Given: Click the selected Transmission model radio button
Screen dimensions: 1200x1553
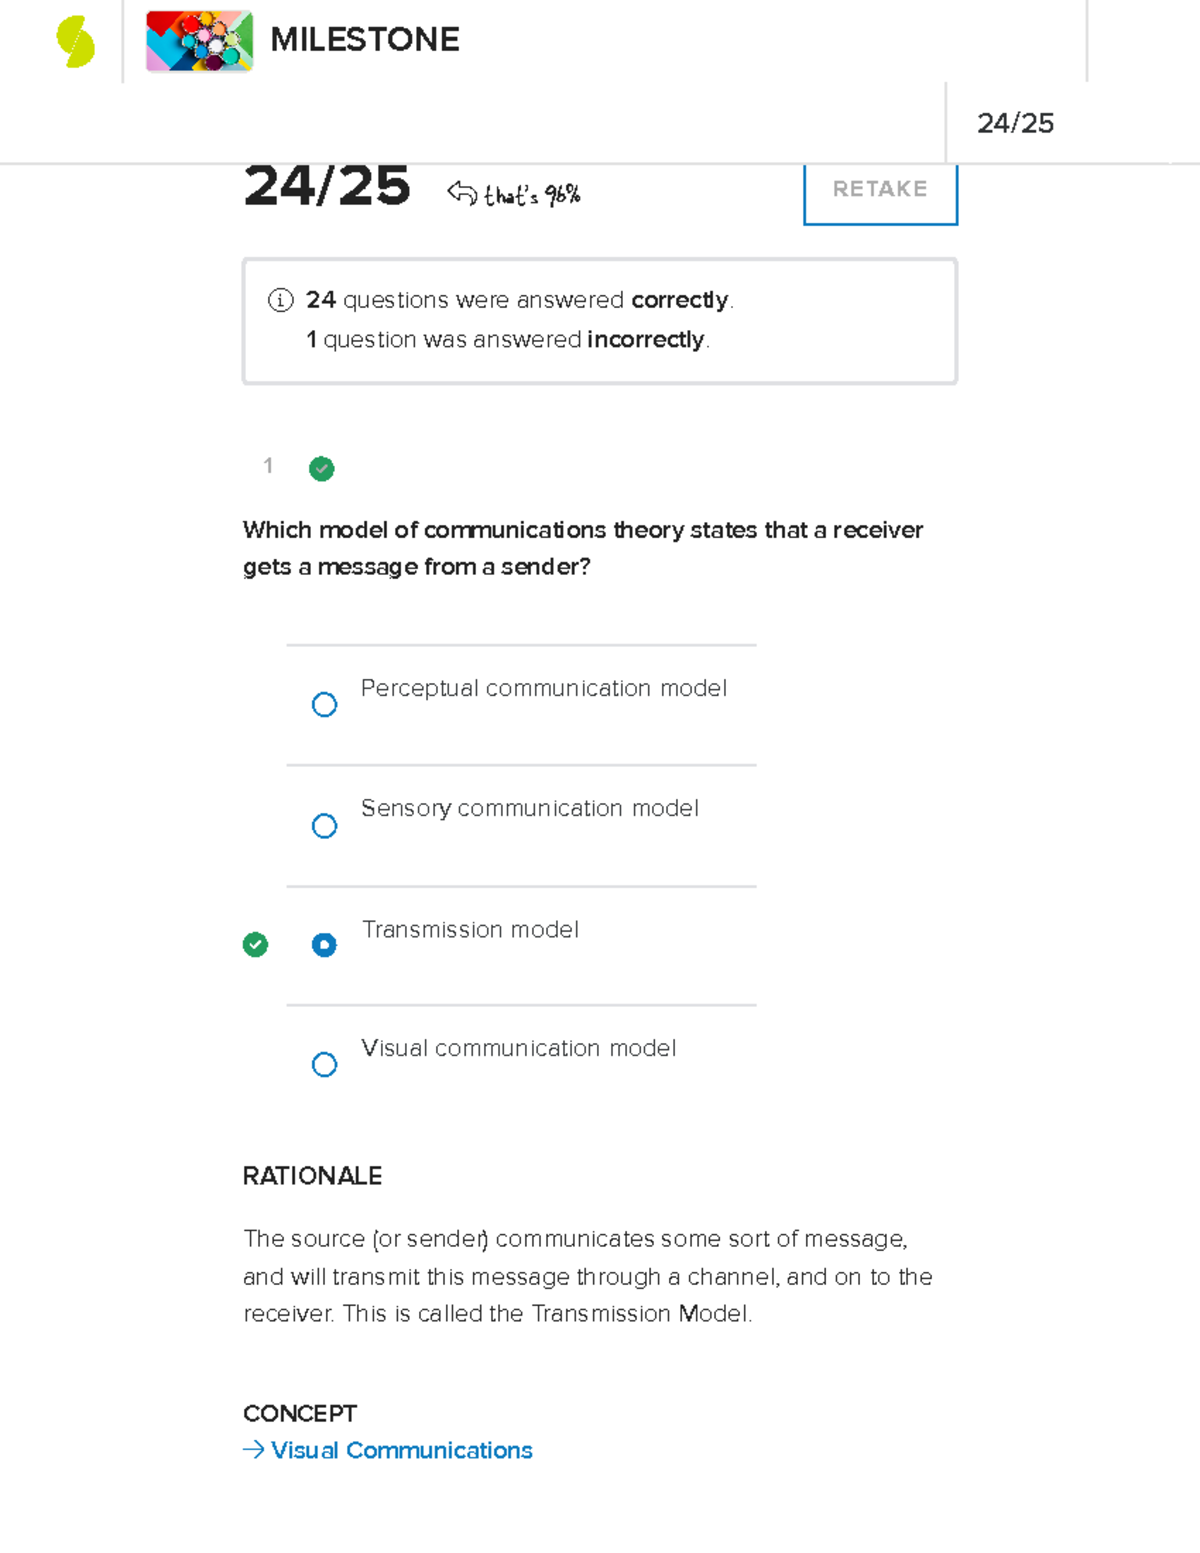Looking at the screenshot, I should click(x=324, y=944).
